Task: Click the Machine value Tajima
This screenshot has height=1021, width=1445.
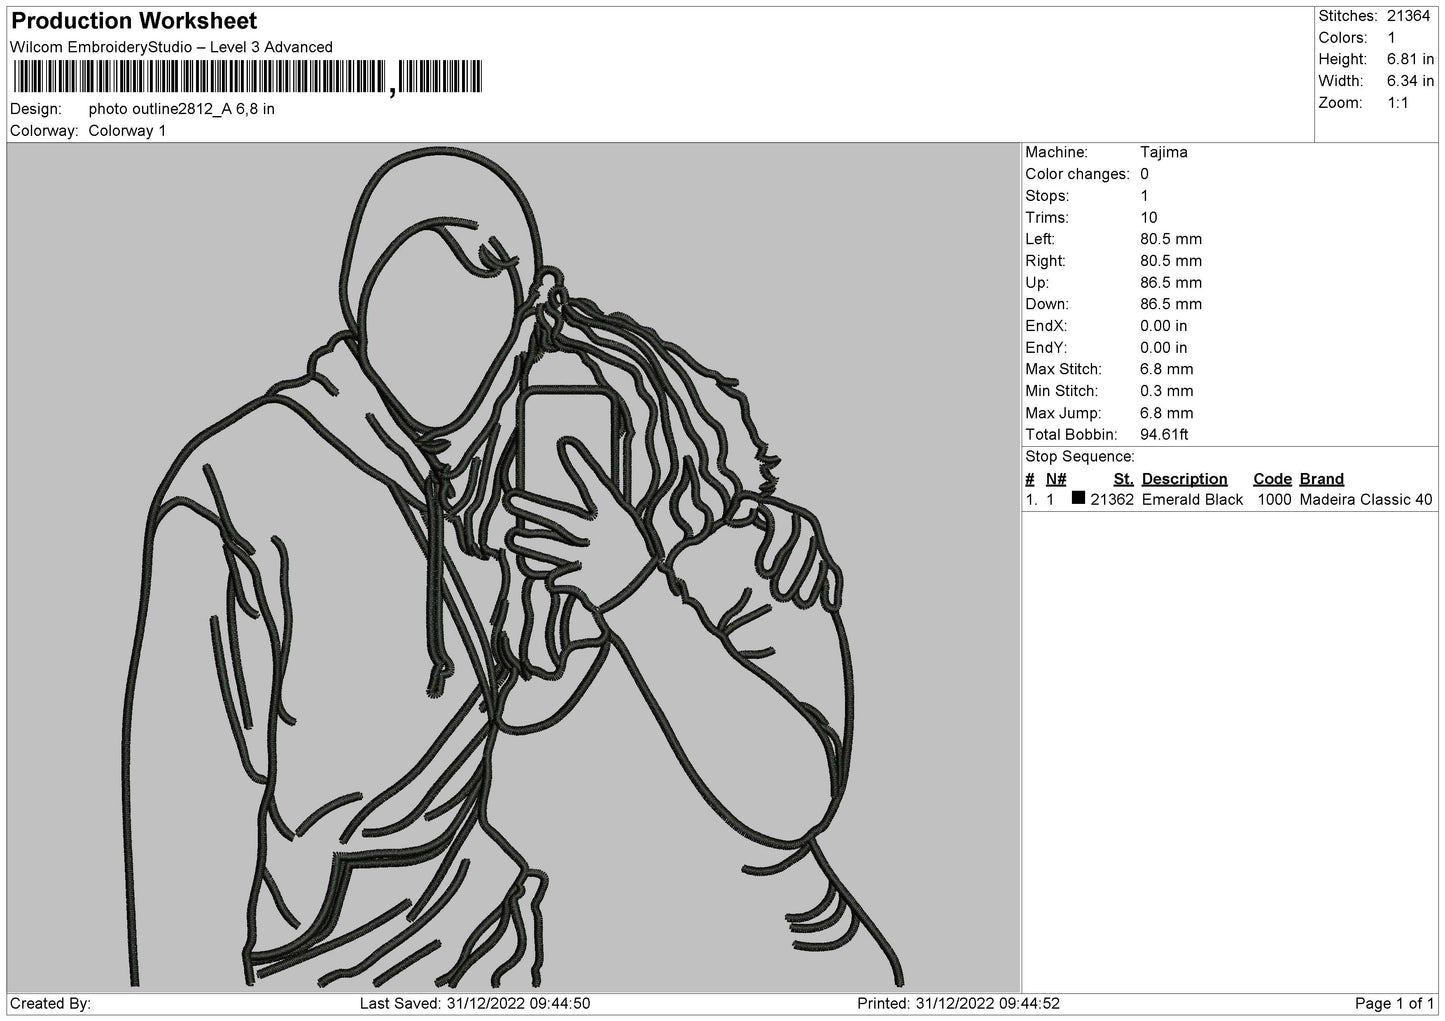Action: [1164, 153]
